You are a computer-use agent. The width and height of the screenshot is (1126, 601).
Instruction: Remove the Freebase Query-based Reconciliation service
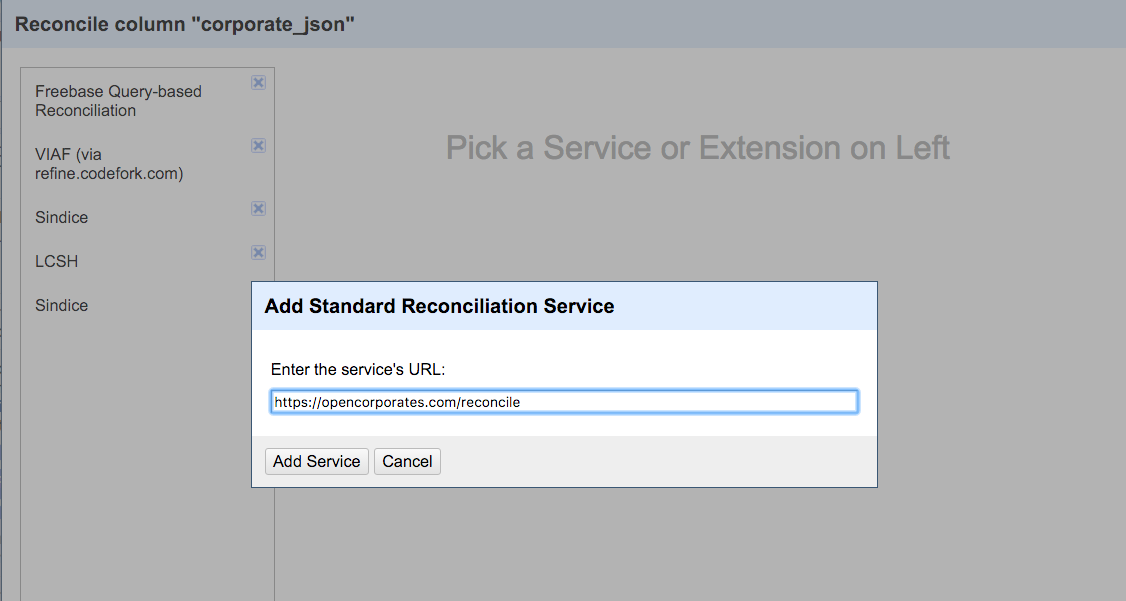pos(258,83)
